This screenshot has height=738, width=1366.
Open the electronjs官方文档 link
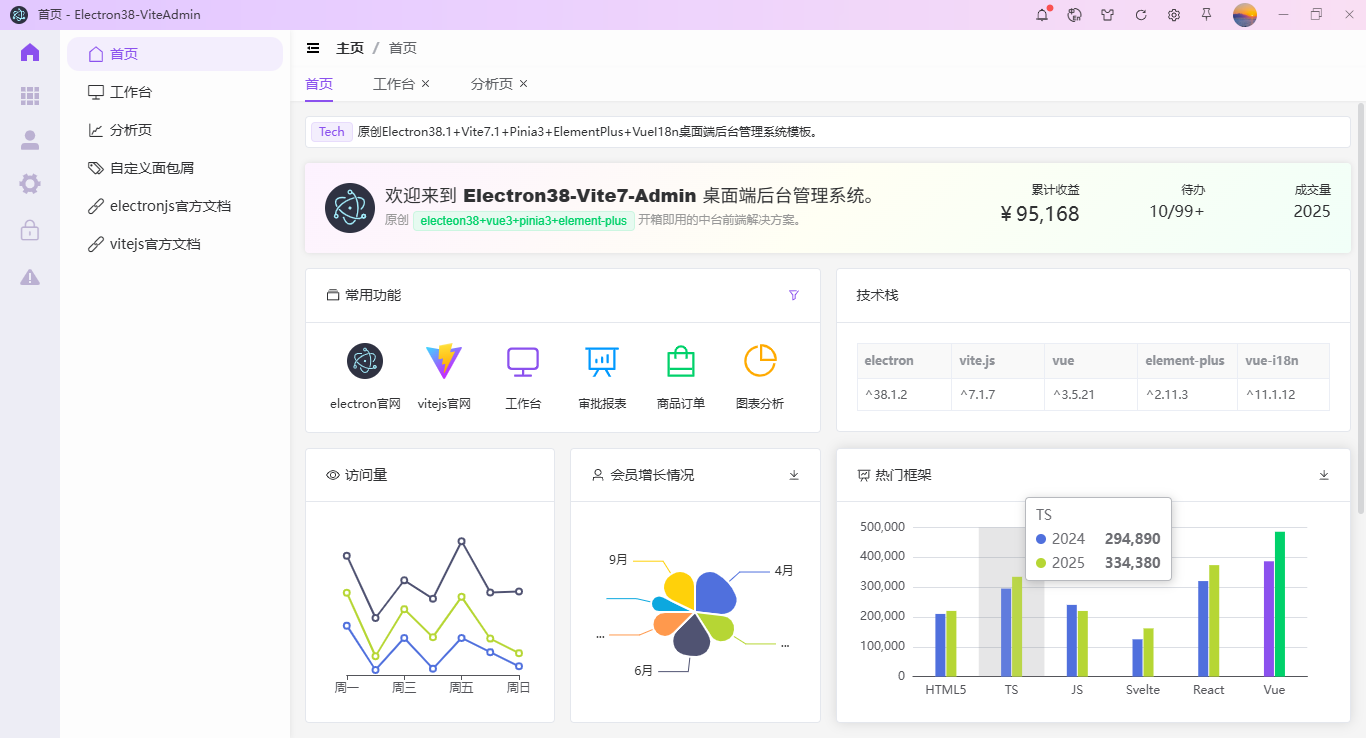(x=170, y=206)
